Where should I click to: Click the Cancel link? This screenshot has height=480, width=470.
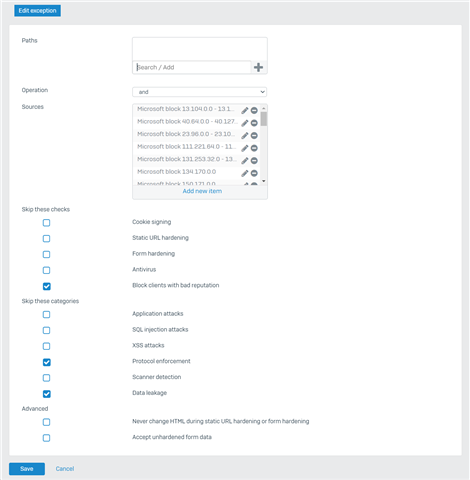tap(65, 469)
